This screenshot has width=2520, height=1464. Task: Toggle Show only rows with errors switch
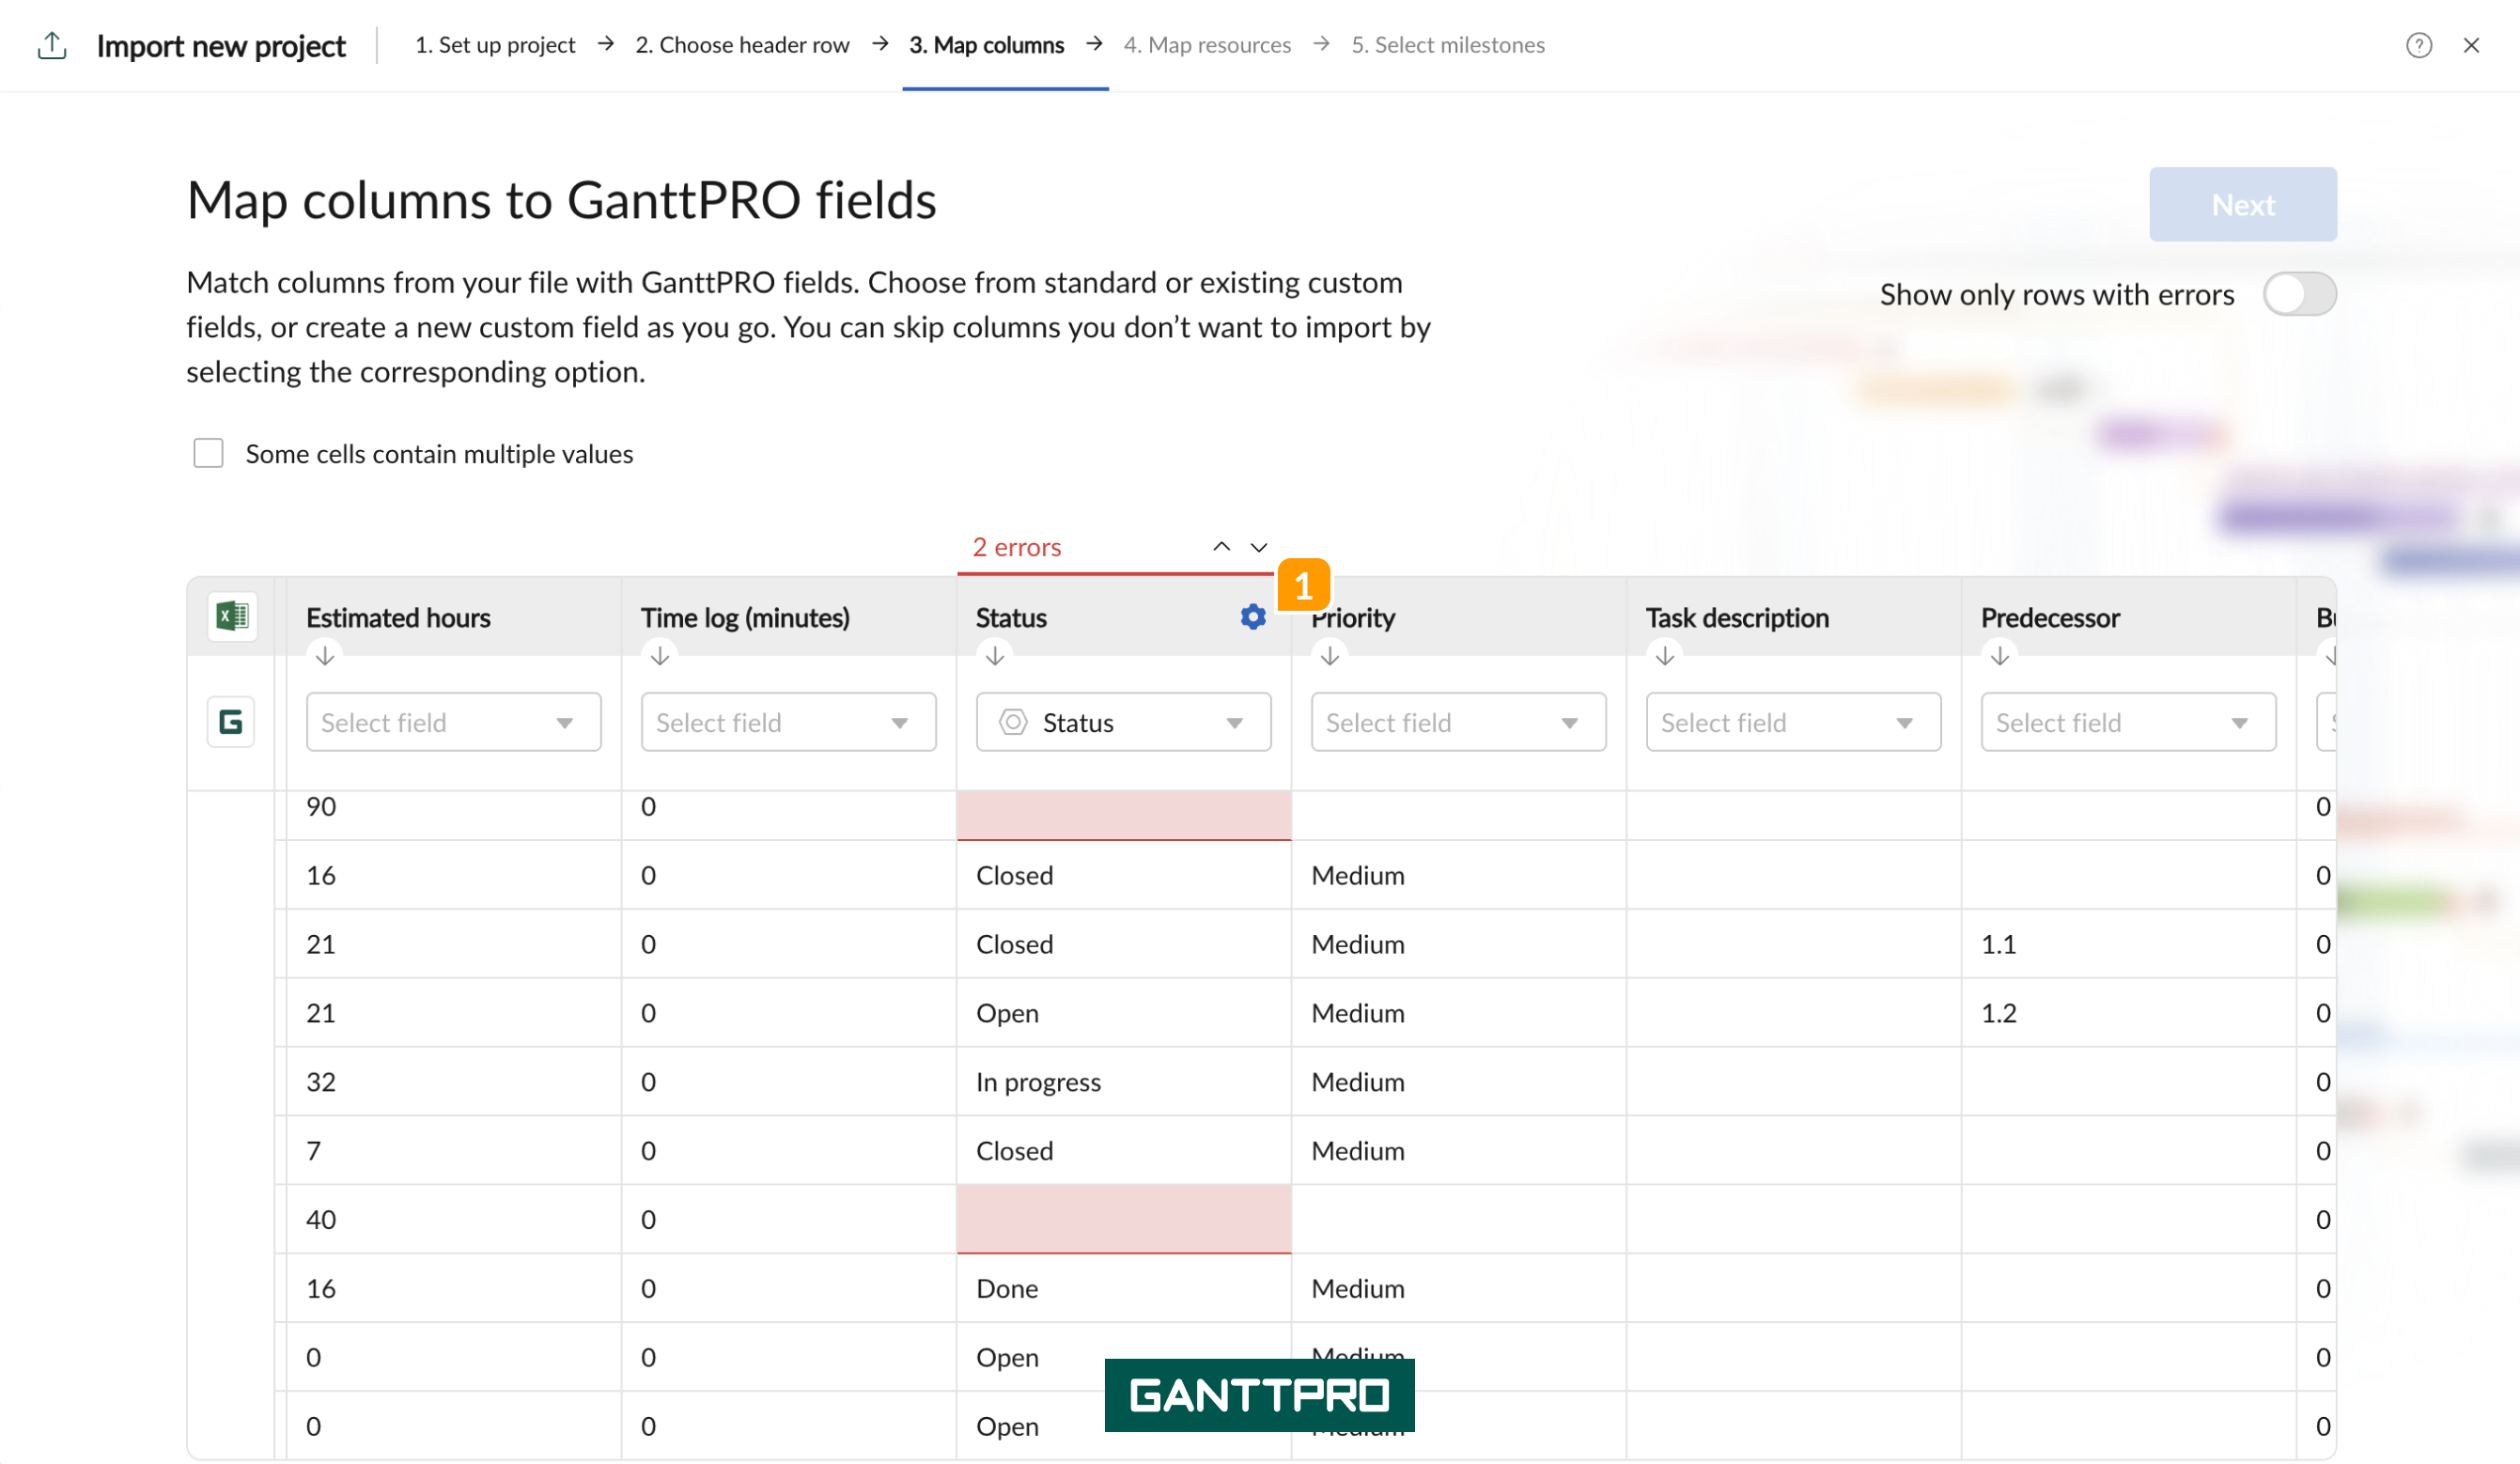pyautogui.click(x=2300, y=294)
